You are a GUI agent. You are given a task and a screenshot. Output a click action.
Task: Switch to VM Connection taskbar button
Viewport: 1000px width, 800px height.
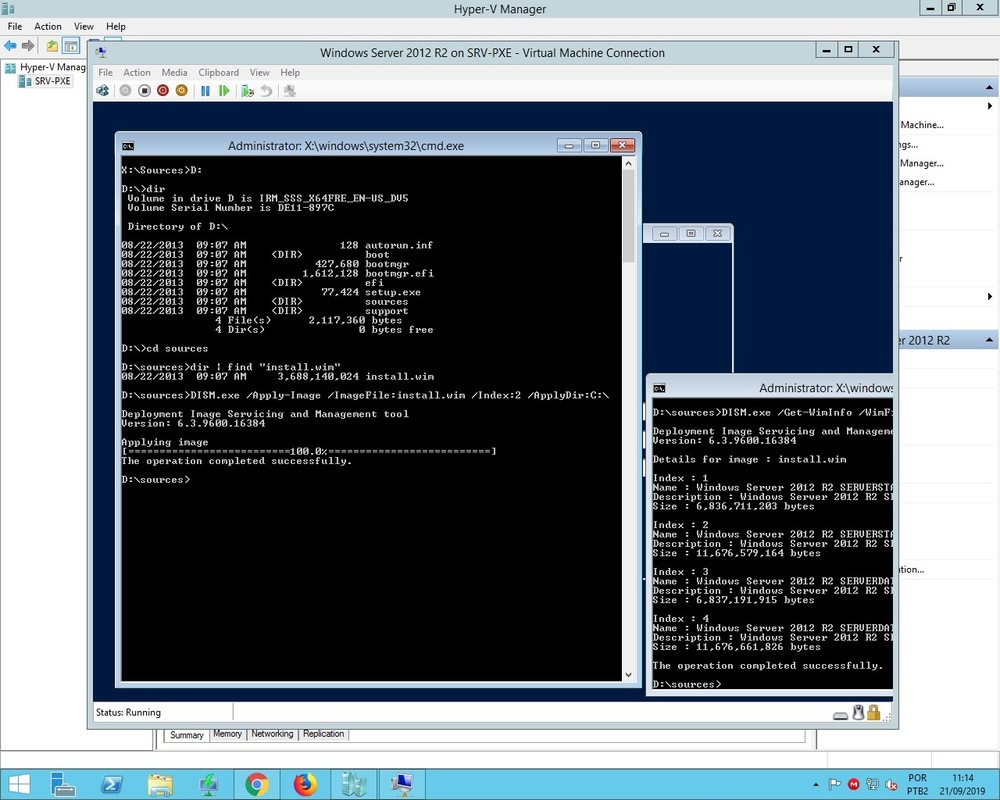point(402,784)
